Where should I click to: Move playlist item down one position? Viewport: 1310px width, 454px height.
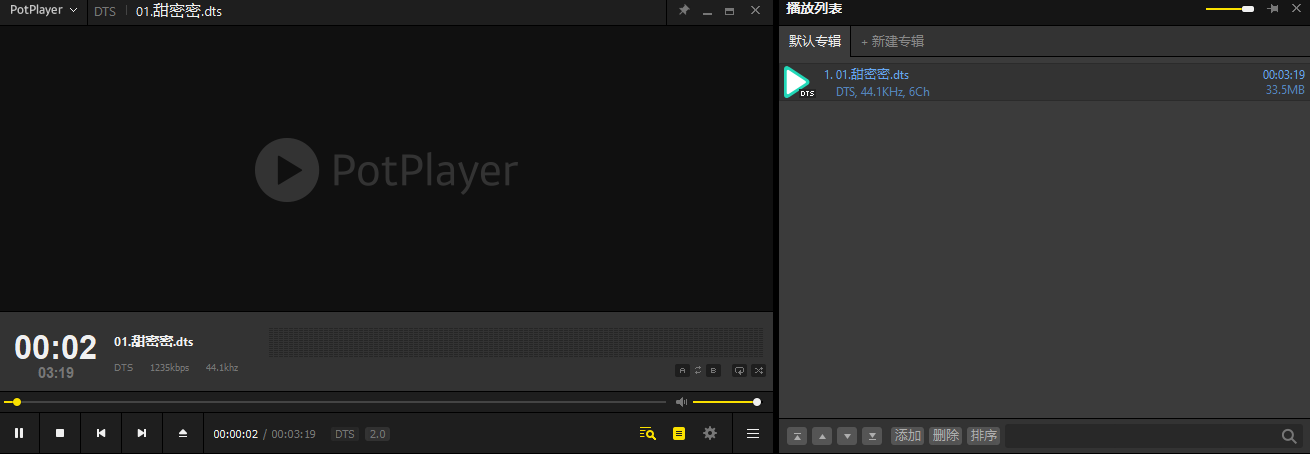pos(847,436)
